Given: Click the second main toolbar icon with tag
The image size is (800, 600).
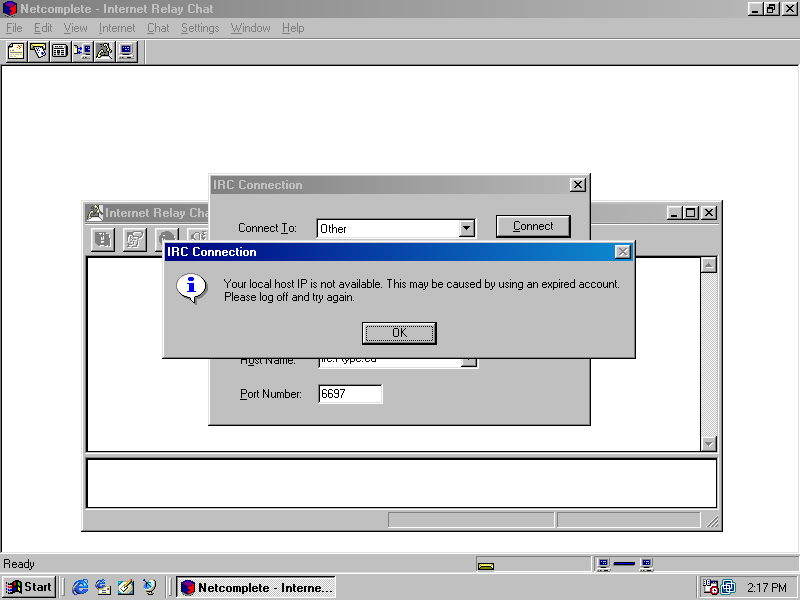Looking at the screenshot, I should 38,51.
